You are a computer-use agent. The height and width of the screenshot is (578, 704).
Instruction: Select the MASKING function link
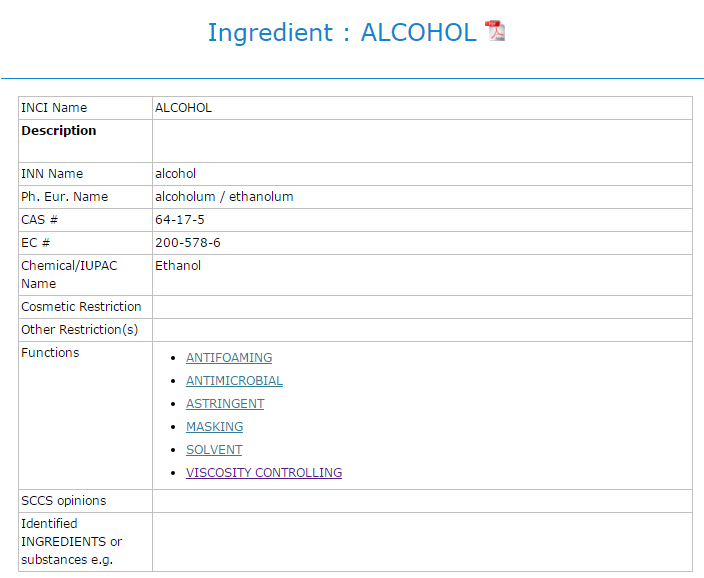(x=215, y=427)
